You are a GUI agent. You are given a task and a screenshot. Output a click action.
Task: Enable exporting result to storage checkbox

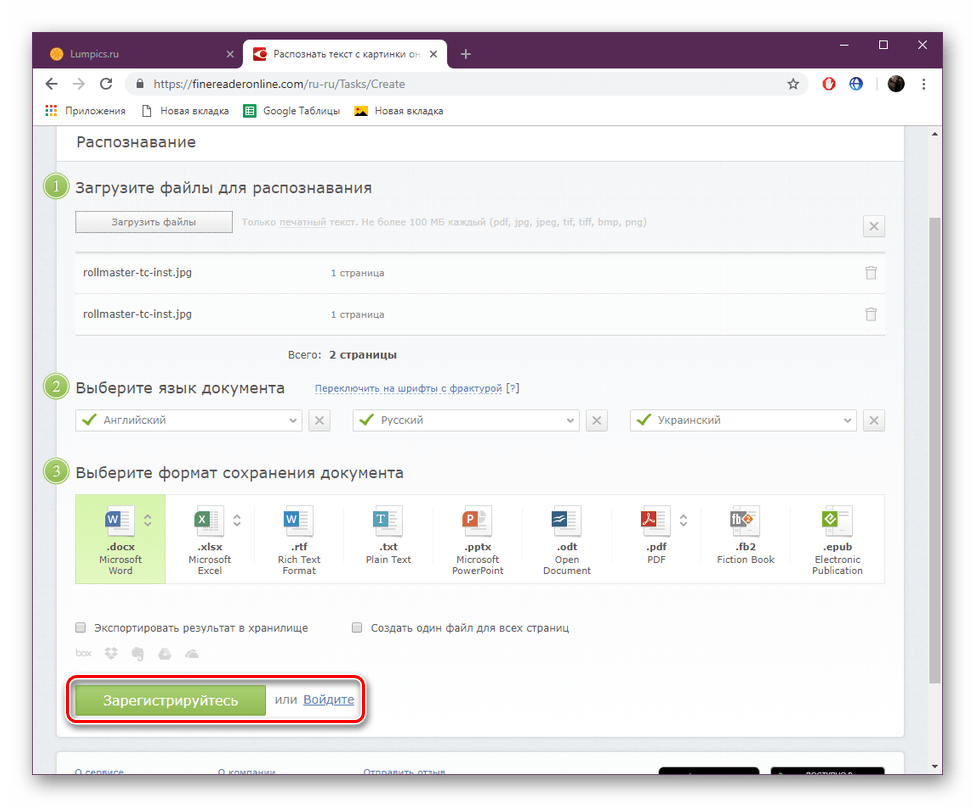(x=80, y=627)
